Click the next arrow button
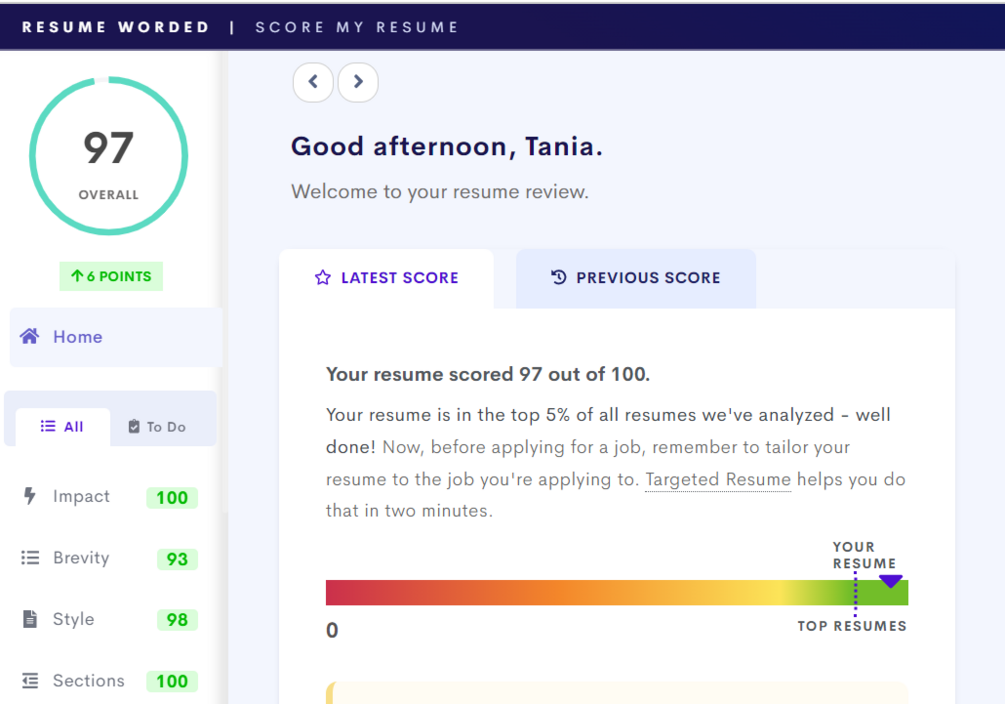 (x=358, y=82)
